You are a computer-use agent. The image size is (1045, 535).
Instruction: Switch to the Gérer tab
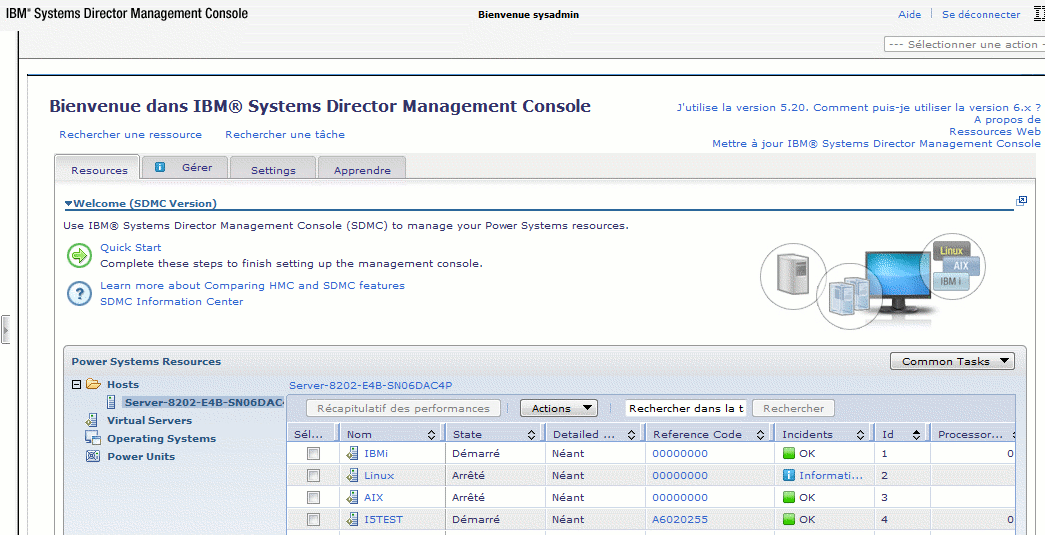coord(186,168)
